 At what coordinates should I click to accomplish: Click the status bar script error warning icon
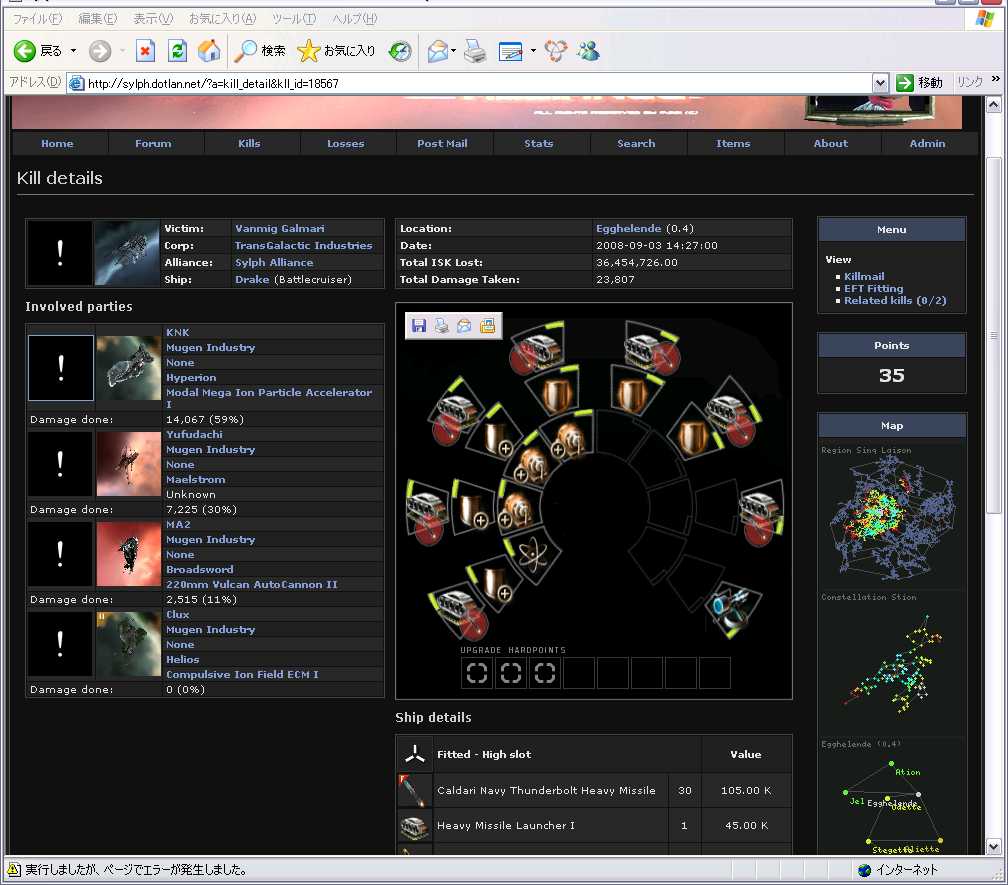(x=13, y=870)
